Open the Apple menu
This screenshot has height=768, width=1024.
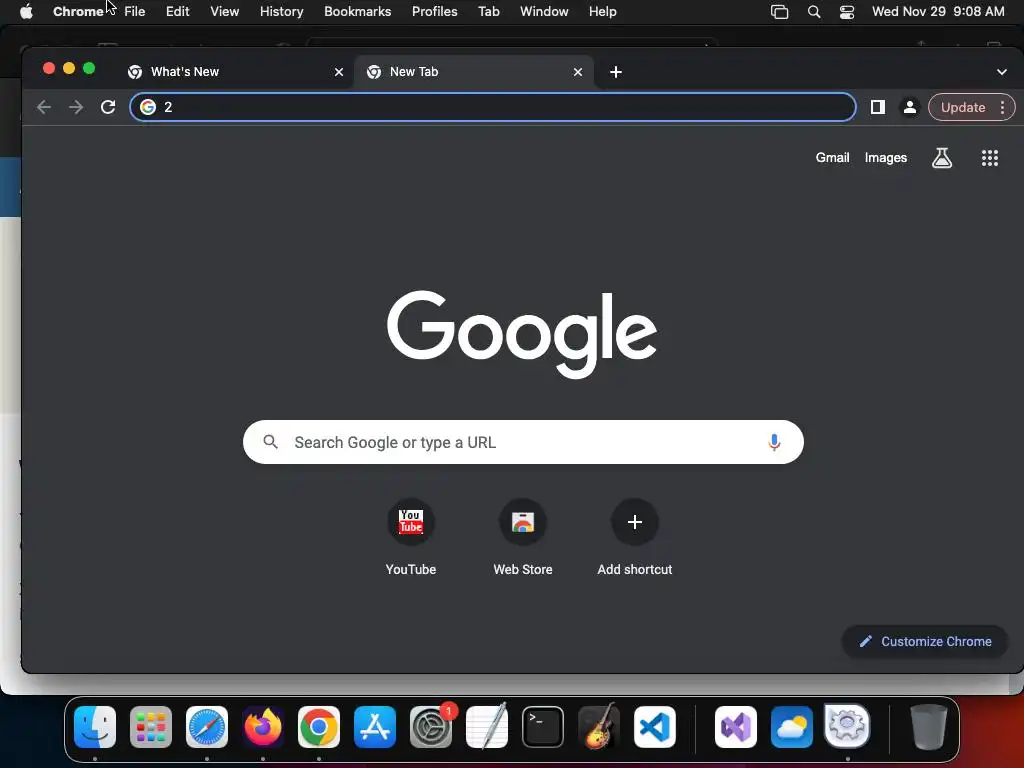pos(26,12)
